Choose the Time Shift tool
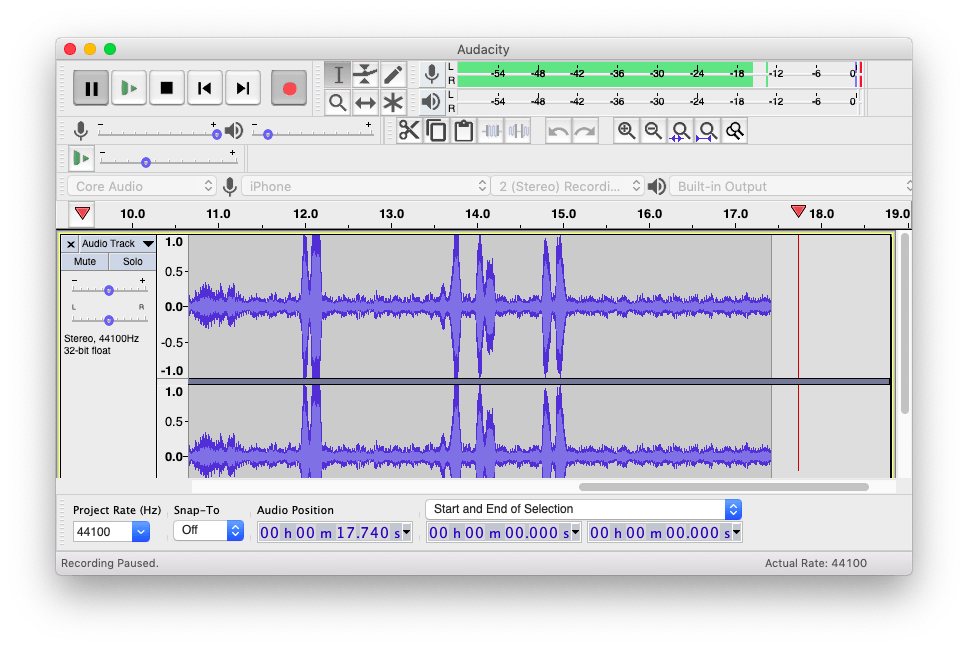The width and height of the screenshot is (968, 649). coord(365,102)
